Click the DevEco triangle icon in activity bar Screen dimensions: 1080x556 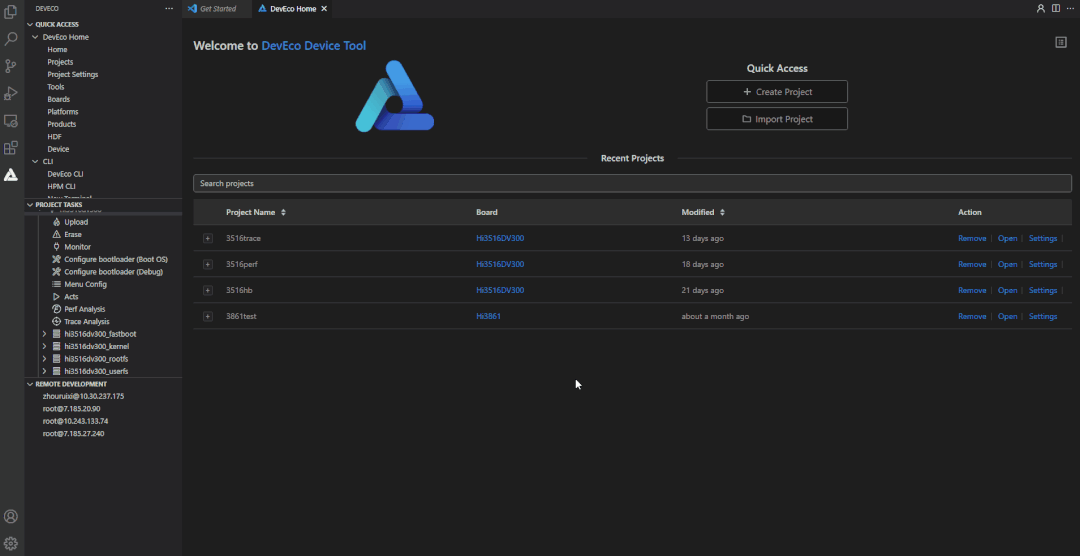[x=11, y=174]
